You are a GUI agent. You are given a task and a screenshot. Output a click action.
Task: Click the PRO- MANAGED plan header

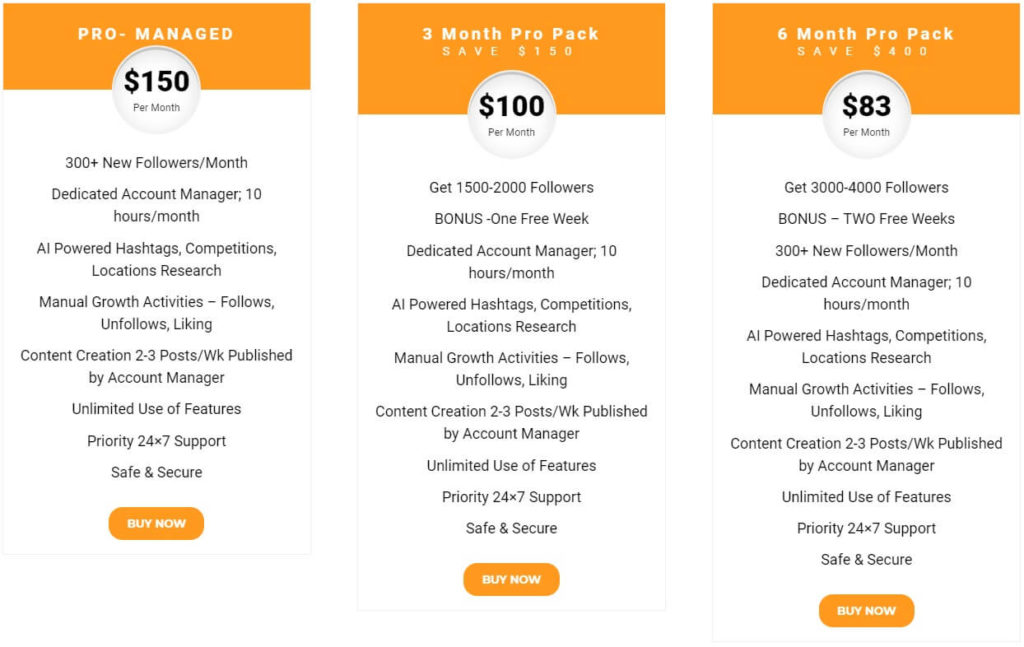point(156,34)
